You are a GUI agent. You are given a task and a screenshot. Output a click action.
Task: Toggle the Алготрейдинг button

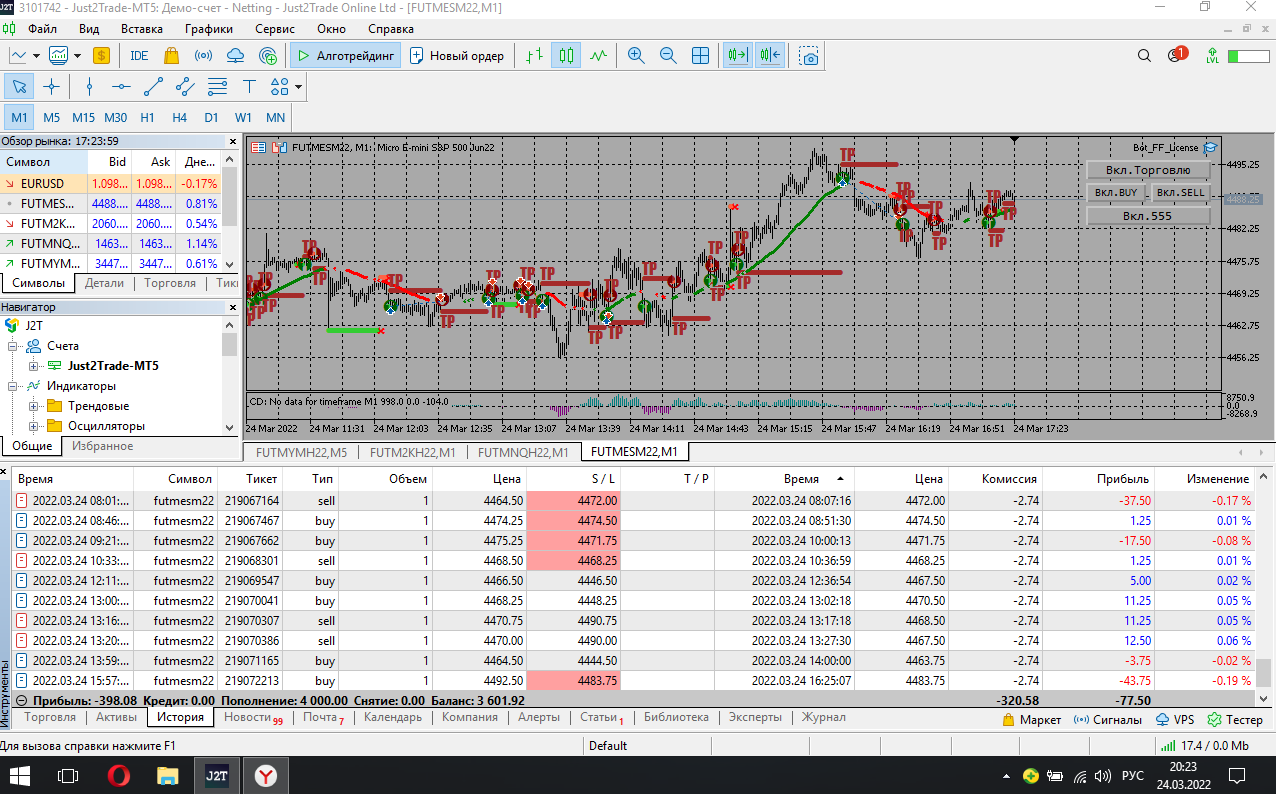click(x=346, y=56)
